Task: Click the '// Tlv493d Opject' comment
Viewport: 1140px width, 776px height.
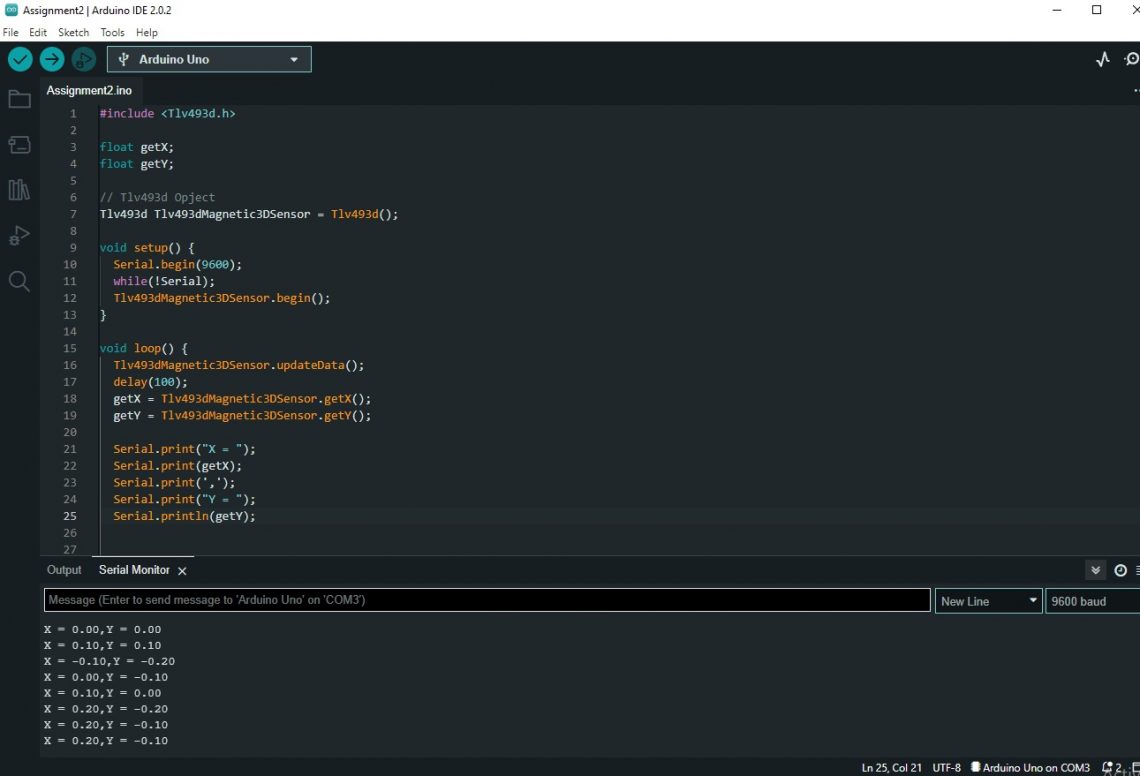Action: pyautogui.click(x=157, y=197)
